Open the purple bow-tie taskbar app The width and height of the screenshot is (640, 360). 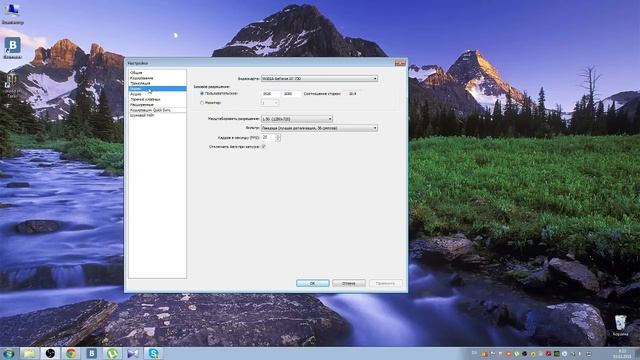point(133,353)
